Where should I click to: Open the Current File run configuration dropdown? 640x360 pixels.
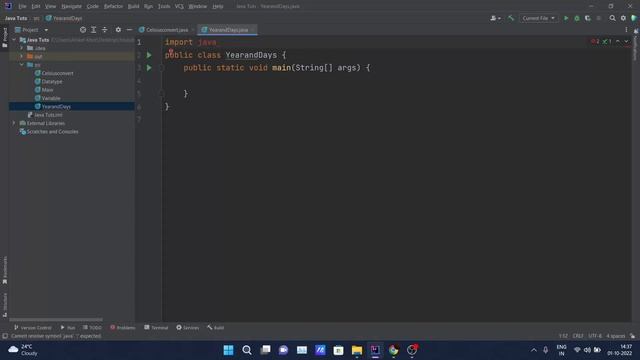538,18
